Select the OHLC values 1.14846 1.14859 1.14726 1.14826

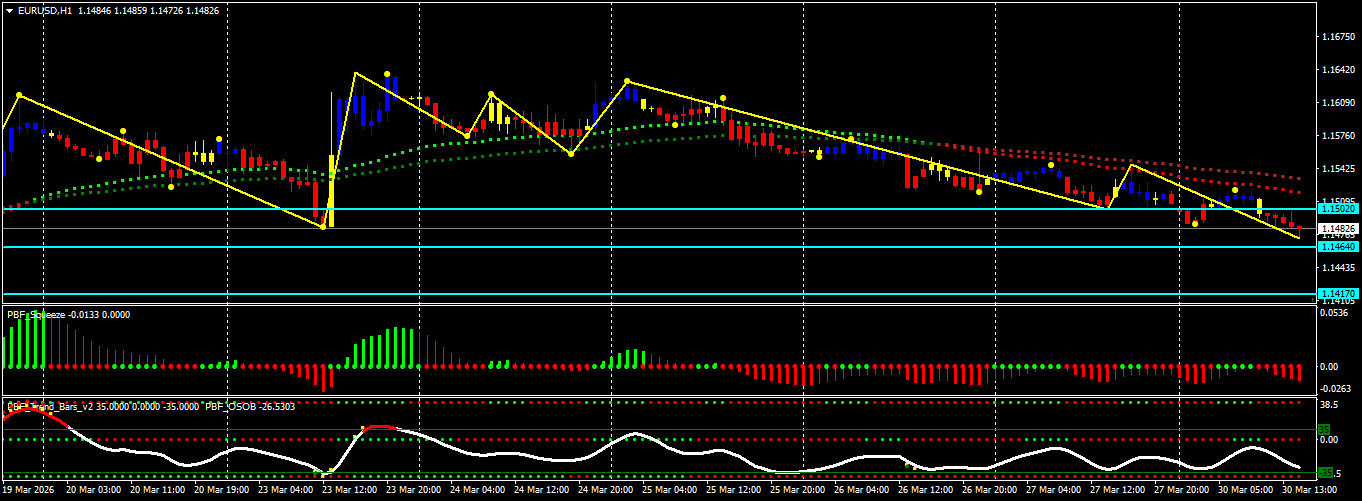click(148, 10)
